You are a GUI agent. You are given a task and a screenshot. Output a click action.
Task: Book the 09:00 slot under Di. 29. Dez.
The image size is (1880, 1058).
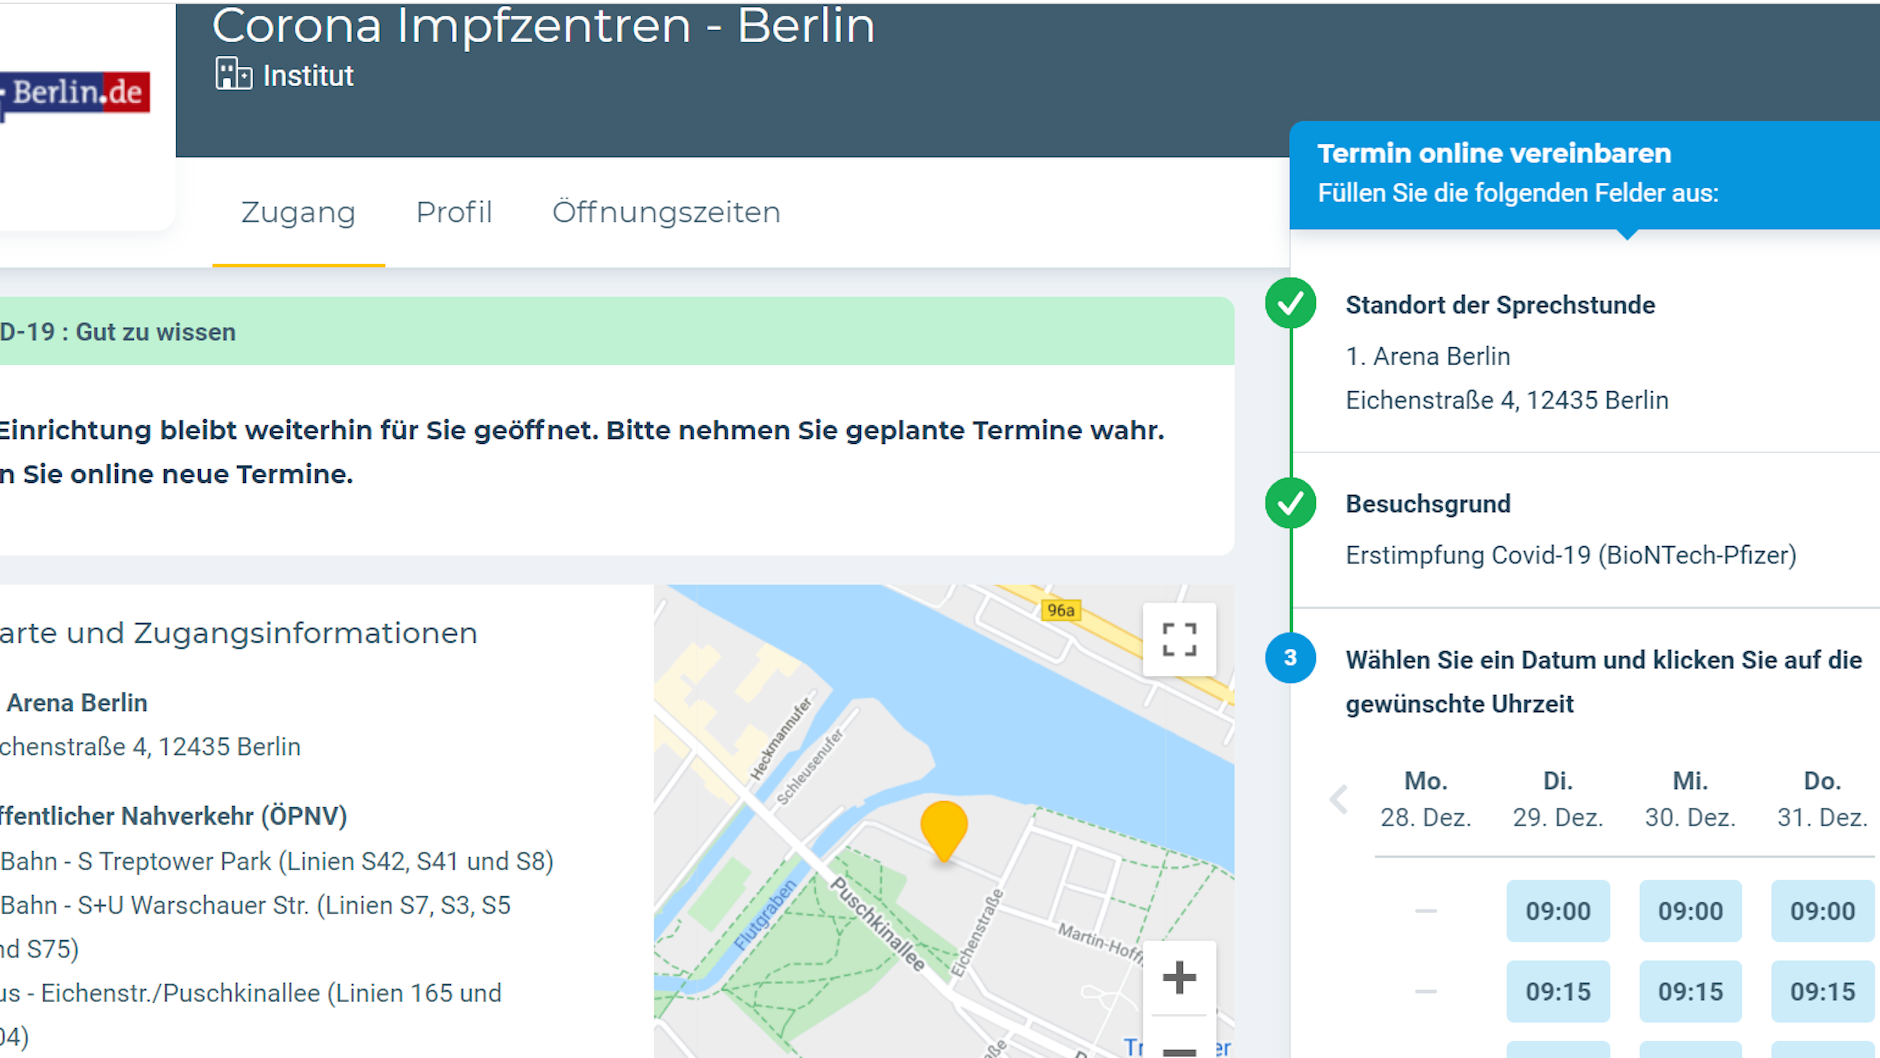tap(1557, 911)
